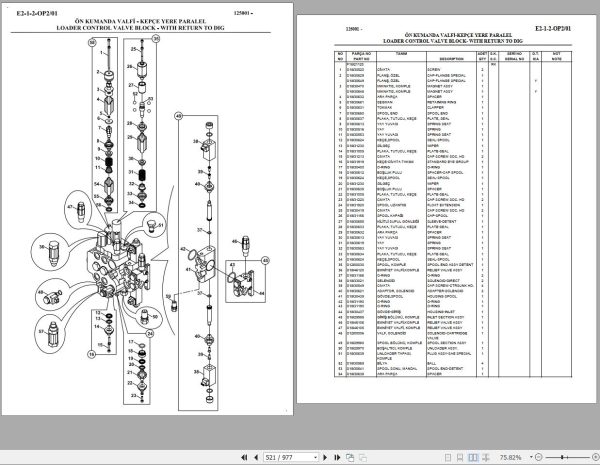
Task: Click the E2-1-2-OP2/01 code on the diagram page
Action: coord(37,13)
